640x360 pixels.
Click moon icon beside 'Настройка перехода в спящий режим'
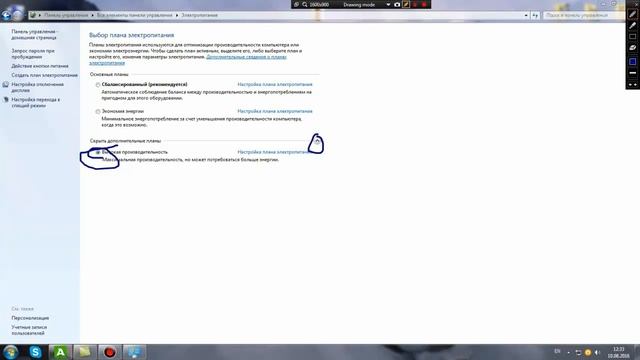[x=5, y=100]
